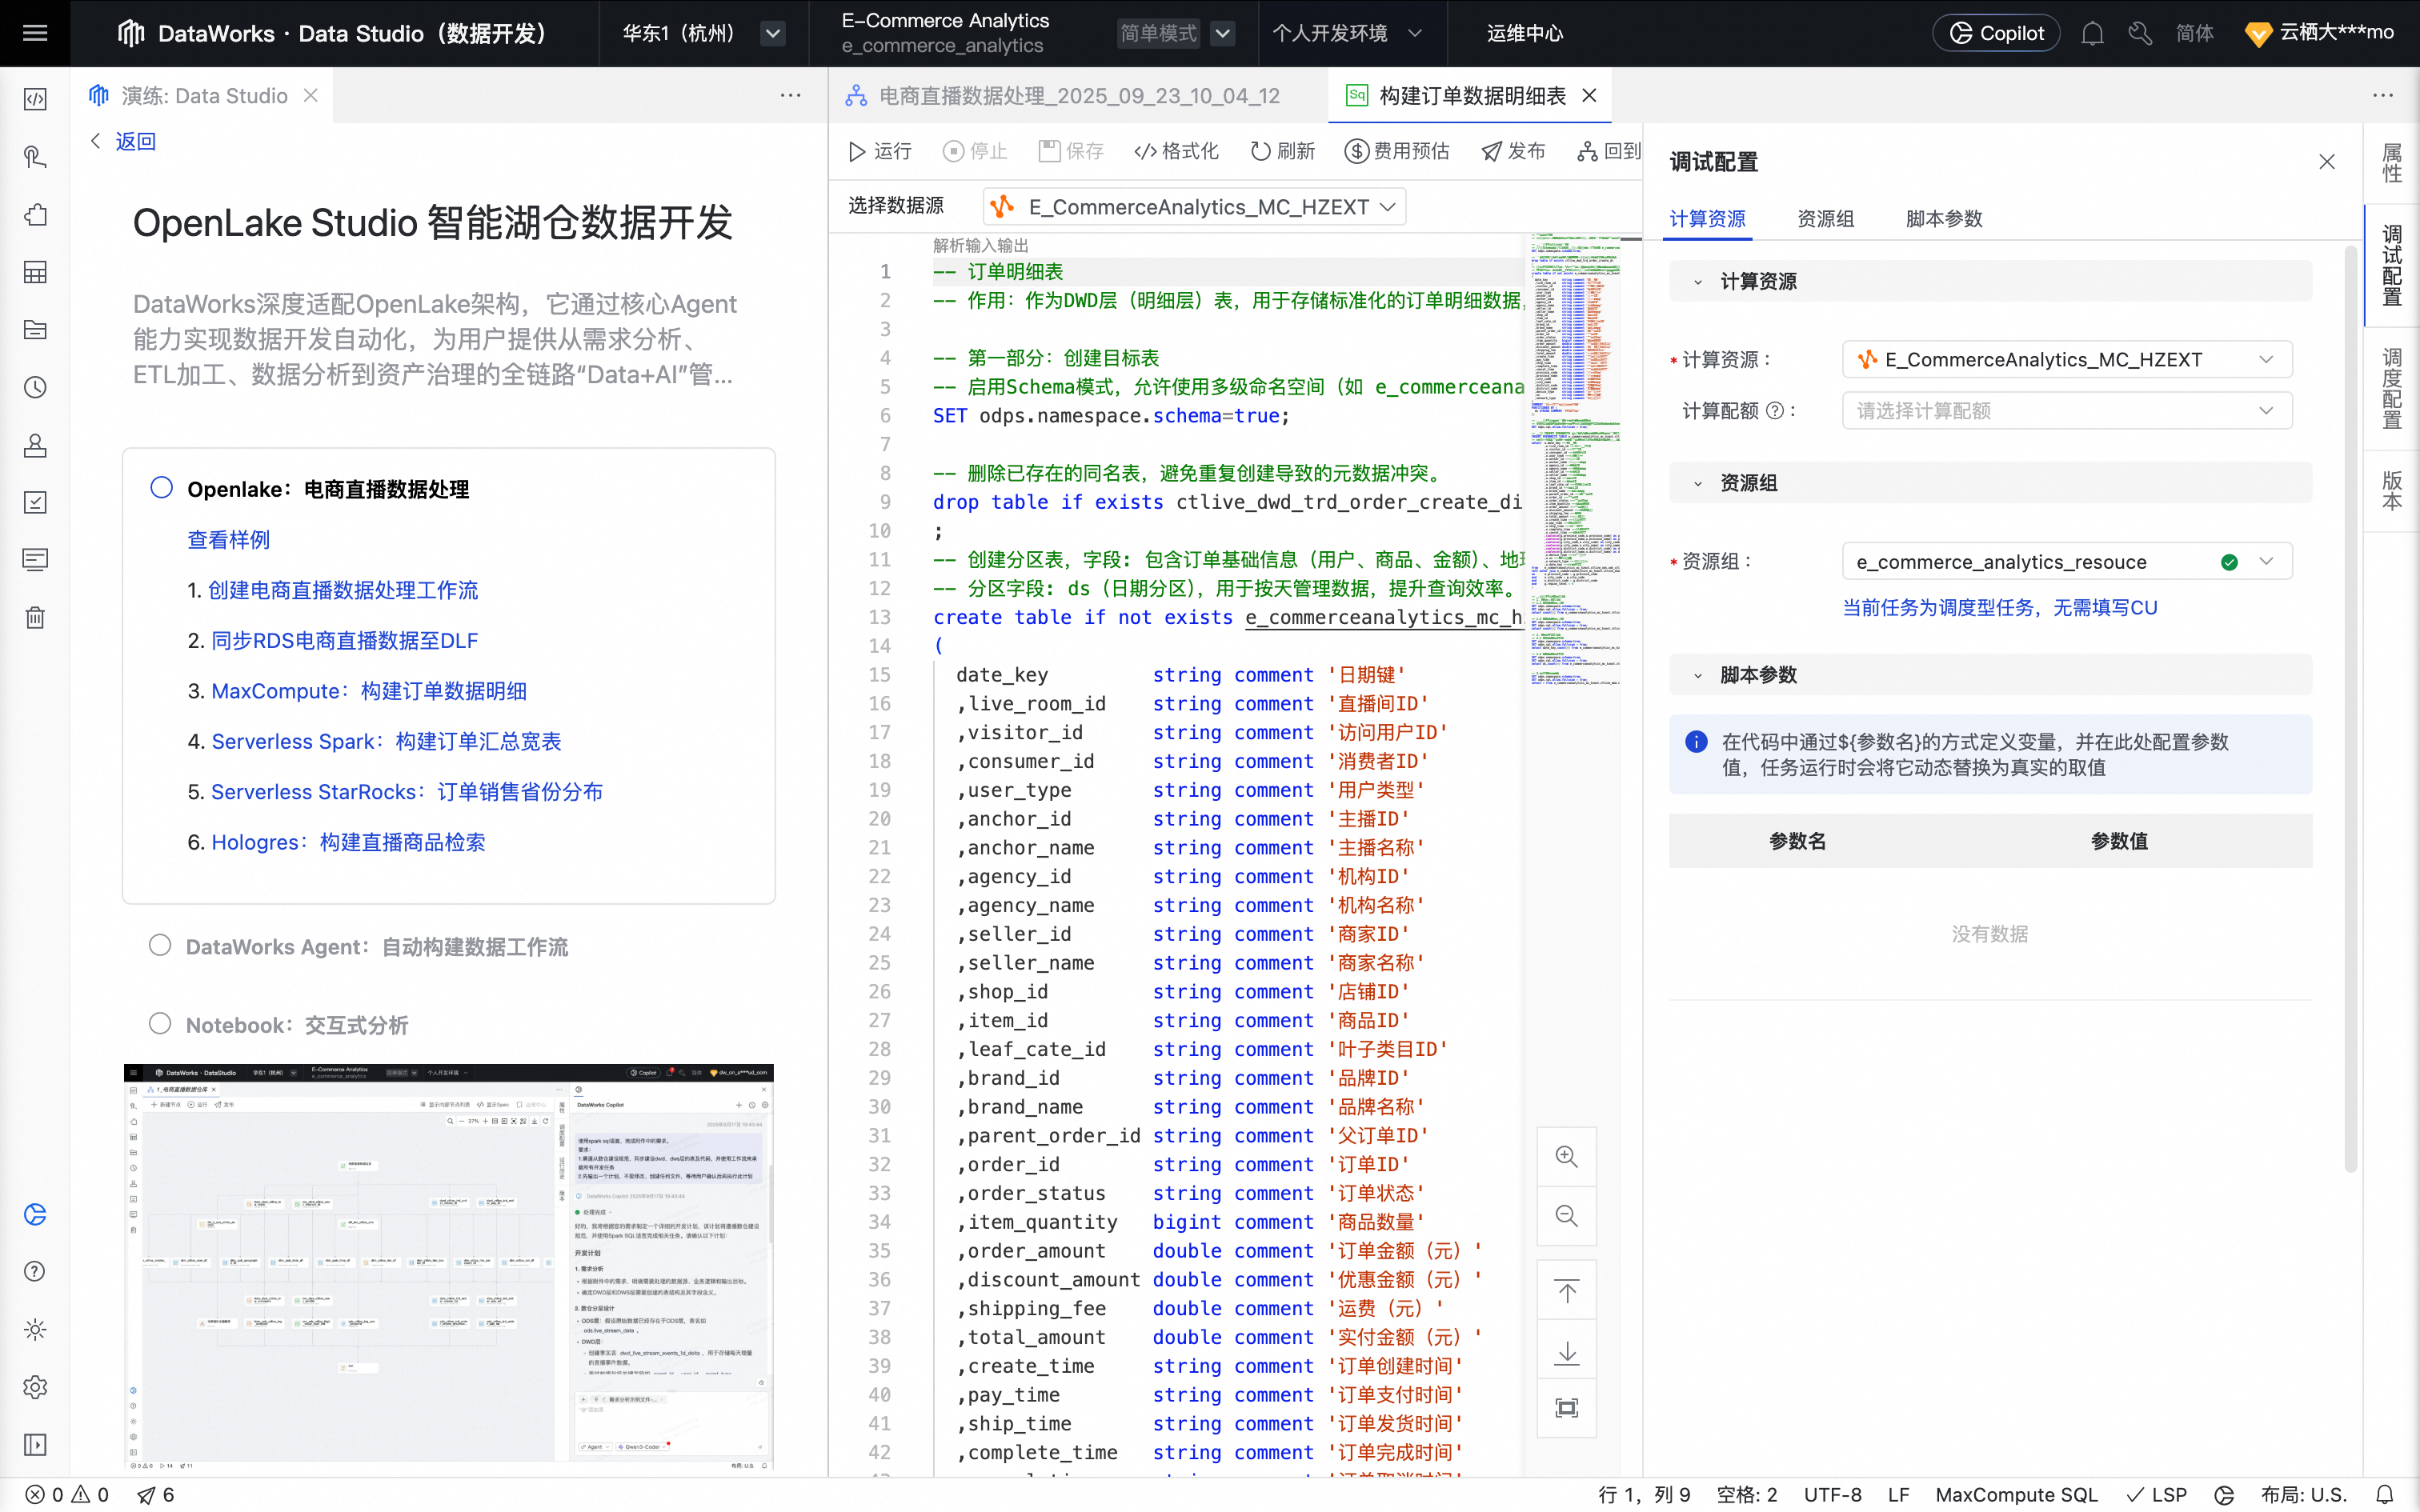Open the 计算配额 quota dropdown

point(2066,411)
